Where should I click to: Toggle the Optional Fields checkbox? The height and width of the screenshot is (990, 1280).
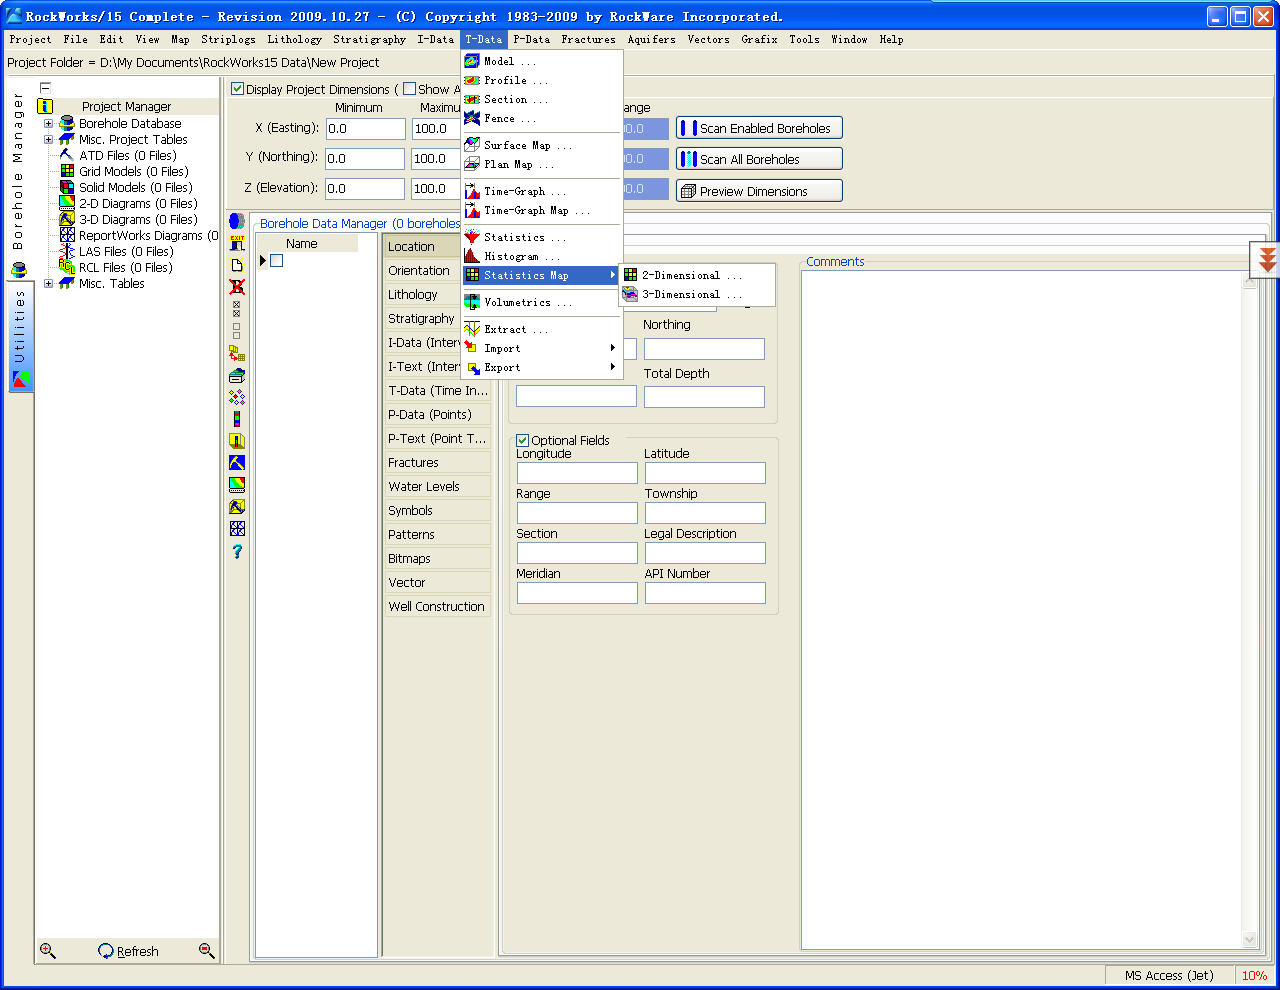click(522, 440)
